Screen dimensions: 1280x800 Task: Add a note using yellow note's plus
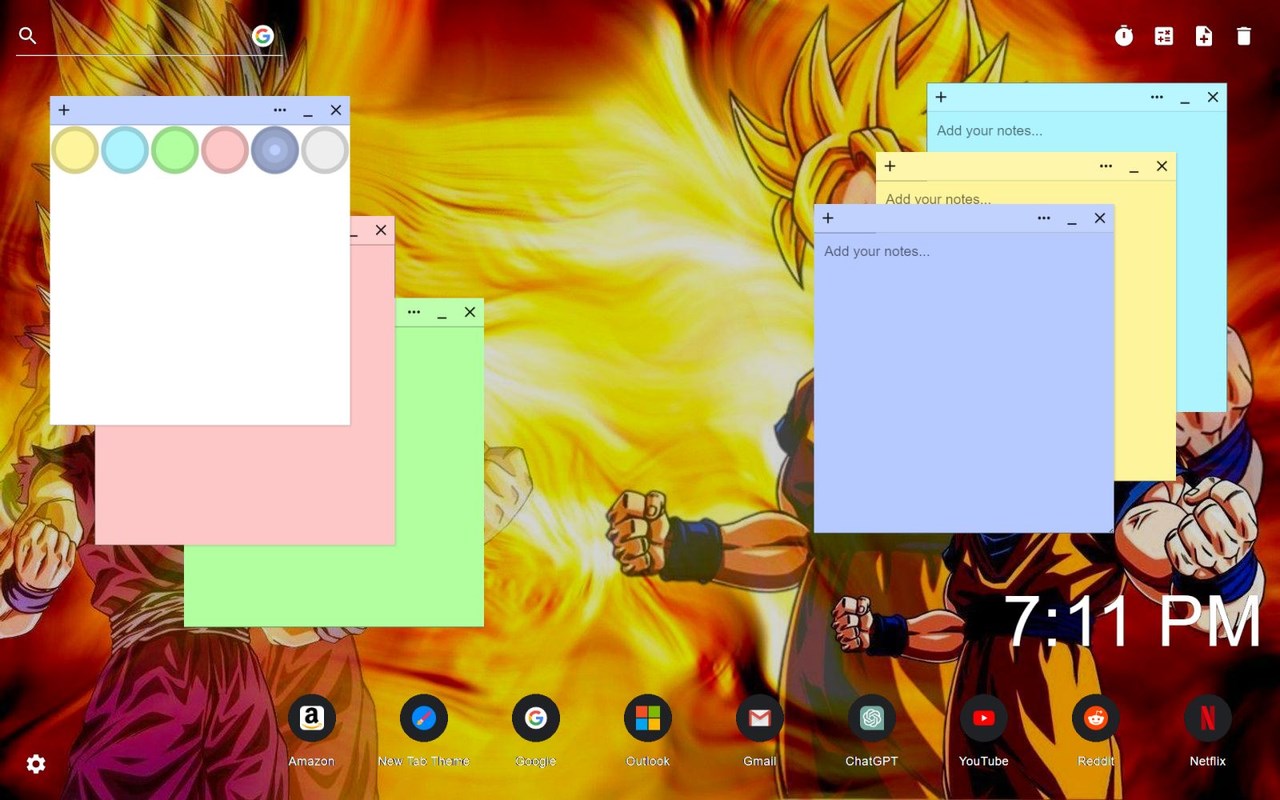point(890,166)
